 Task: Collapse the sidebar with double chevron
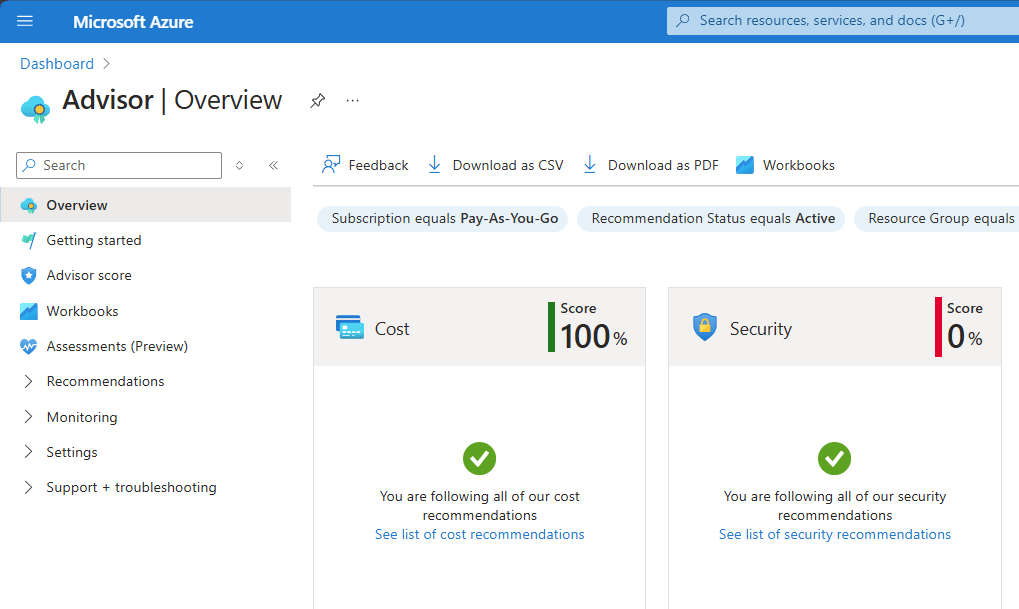click(x=274, y=165)
